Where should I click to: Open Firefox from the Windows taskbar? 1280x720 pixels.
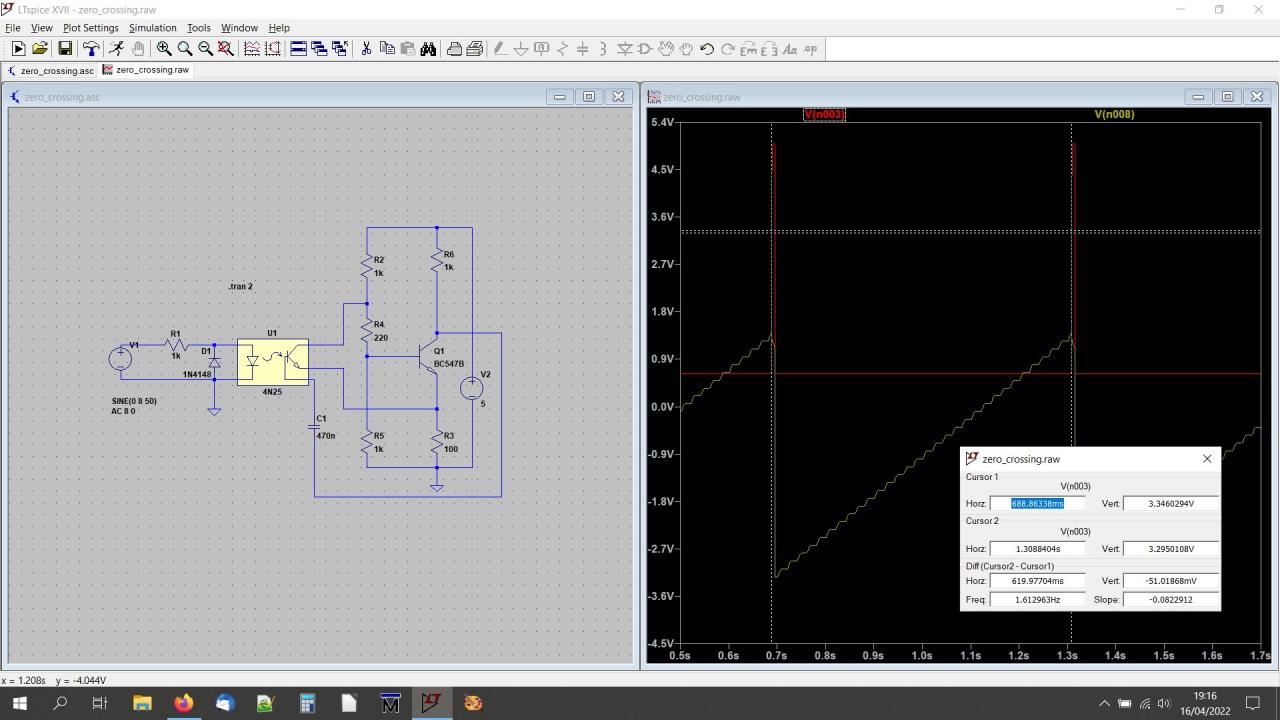click(x=183, y=703)
